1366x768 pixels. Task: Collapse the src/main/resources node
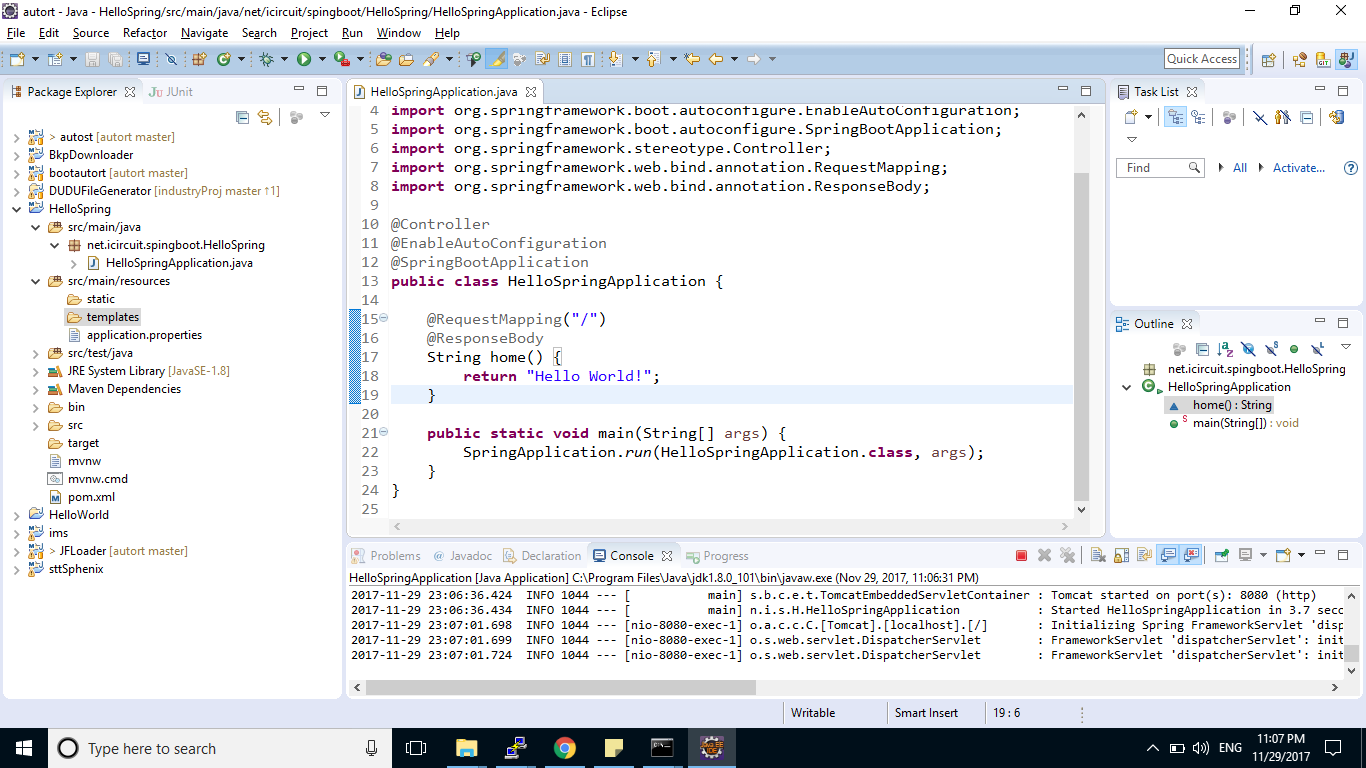point(35,281)
